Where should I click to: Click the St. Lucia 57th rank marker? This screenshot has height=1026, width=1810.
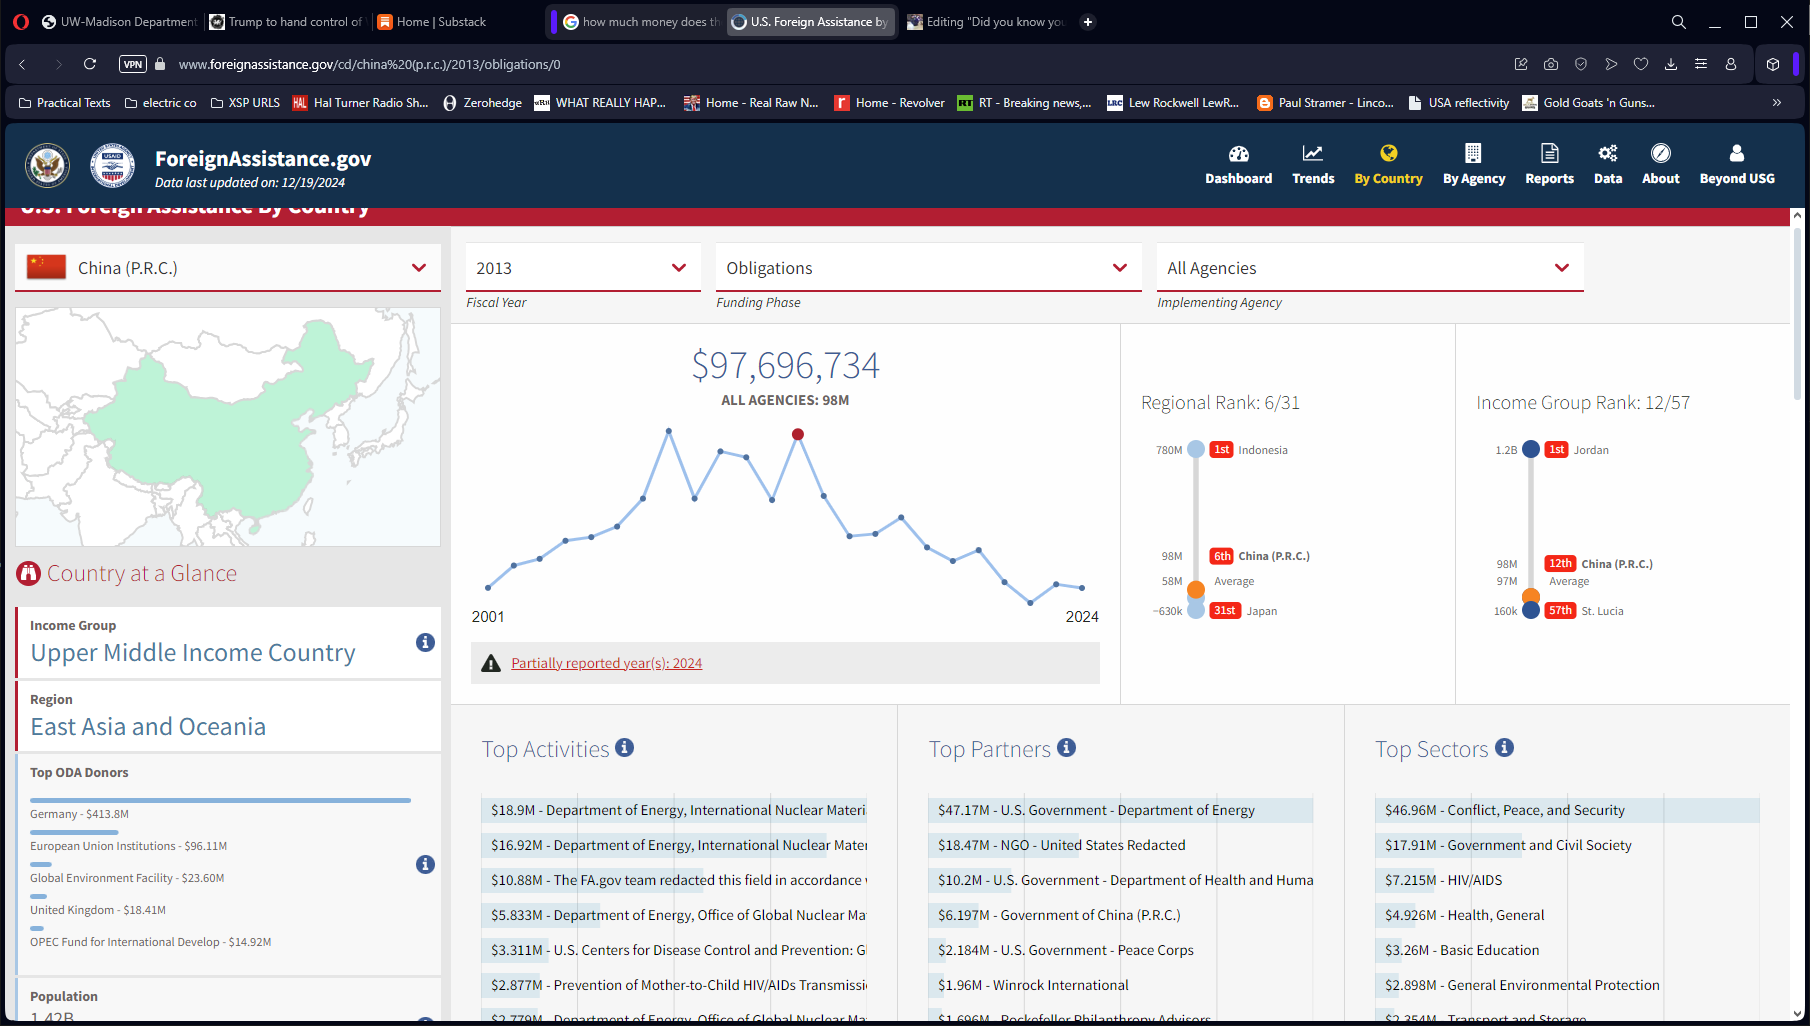click(1531, 610)
